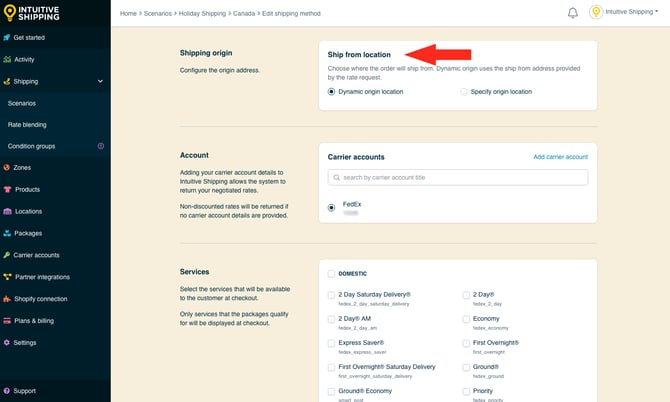Open Products via its sidebar icon

click(8, 189)
